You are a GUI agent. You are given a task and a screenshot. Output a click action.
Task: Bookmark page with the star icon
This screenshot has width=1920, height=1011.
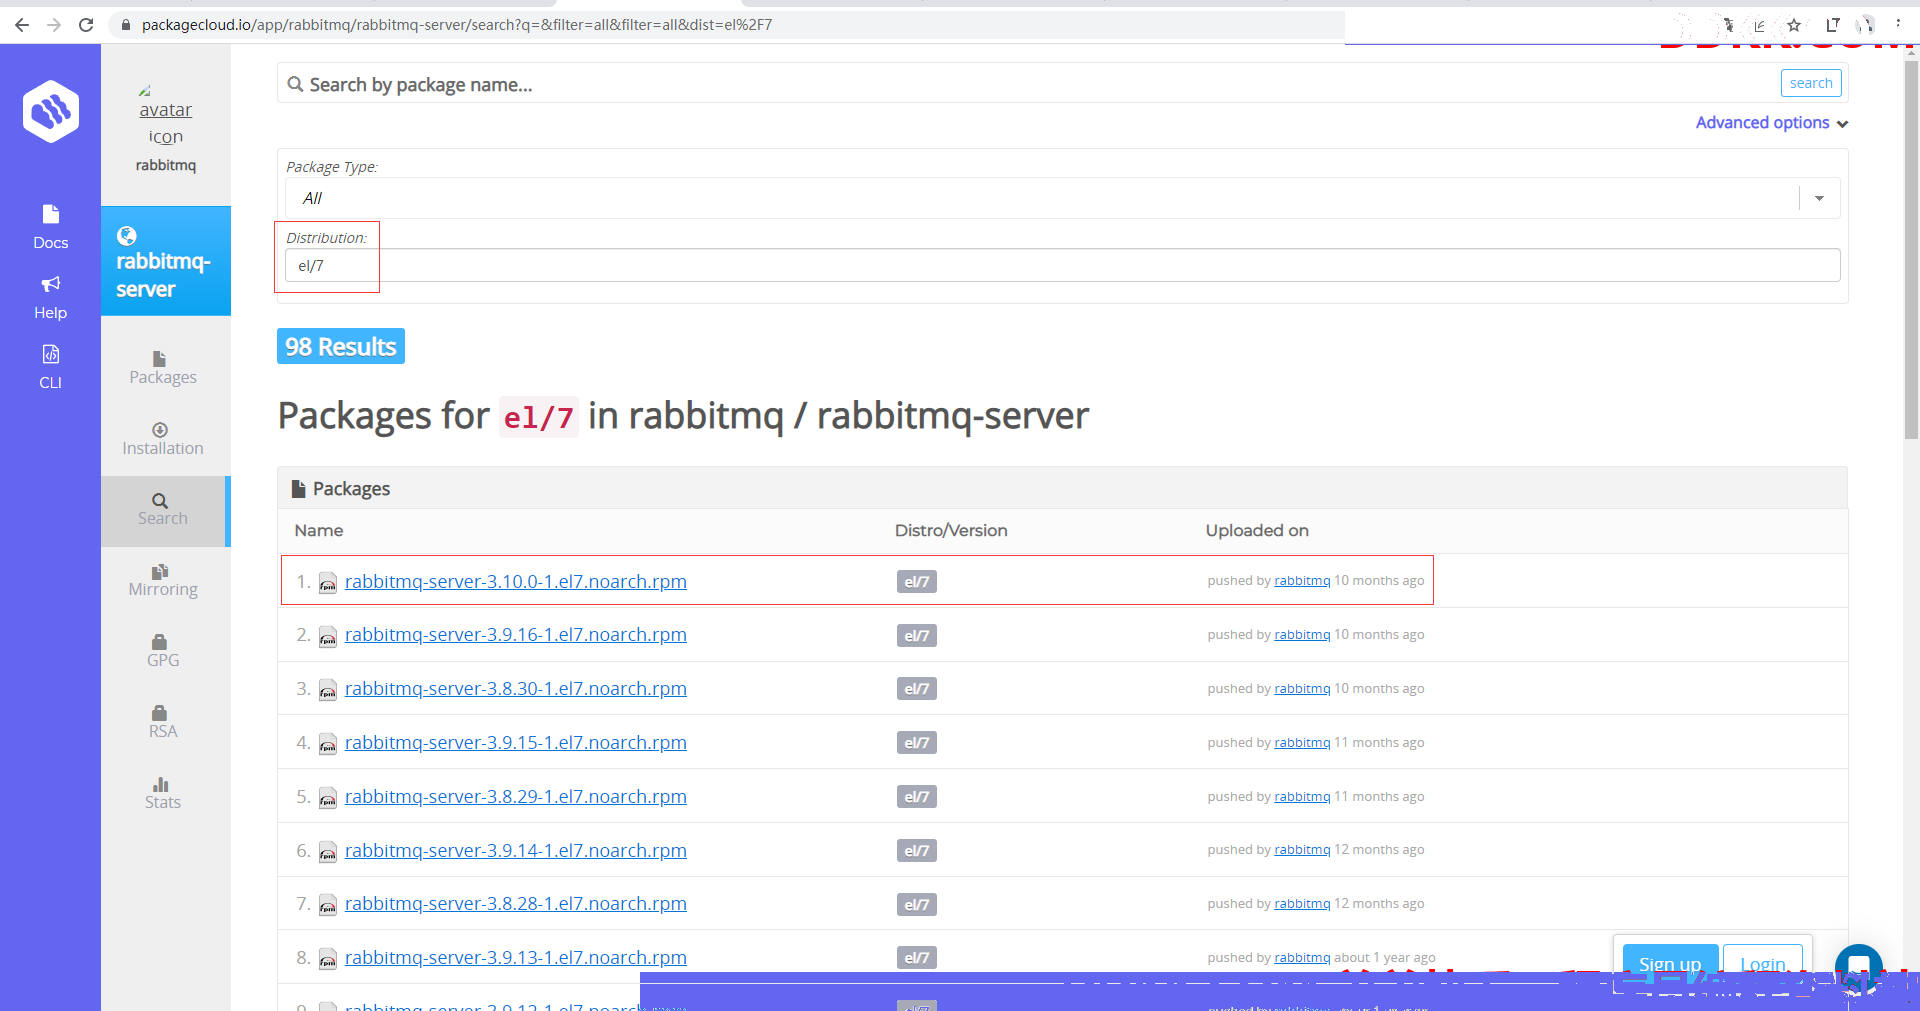(x=1794, y=25)
